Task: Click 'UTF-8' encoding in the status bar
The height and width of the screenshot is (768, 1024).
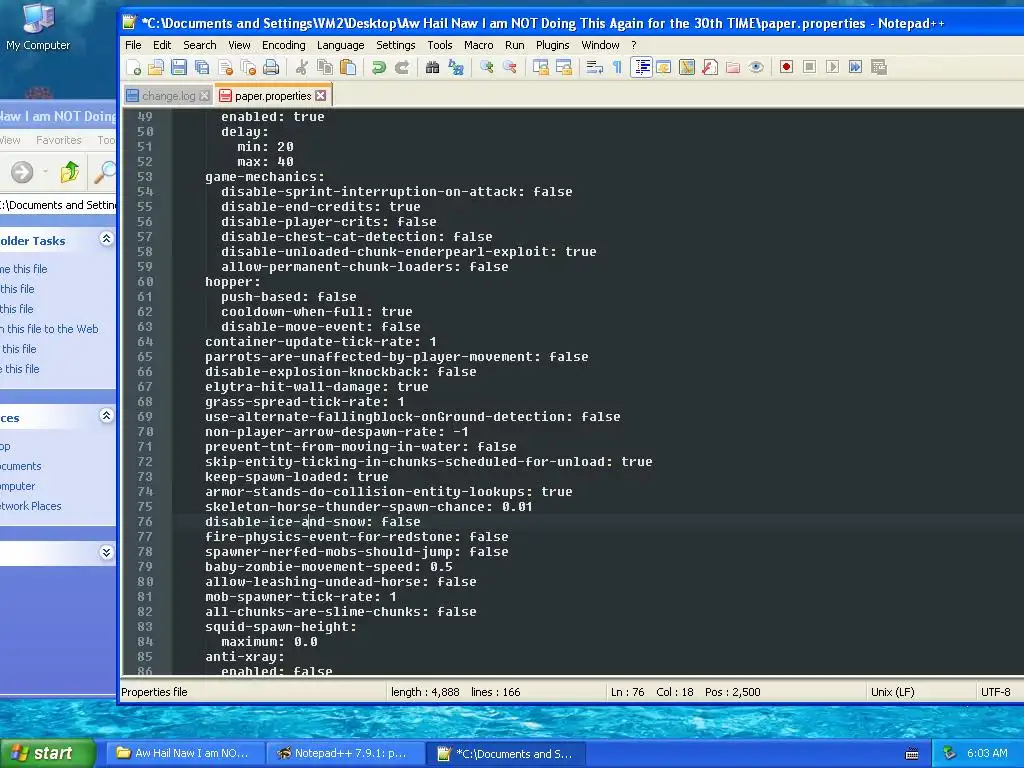Action: pyautogui.click(x=995, y=692)
